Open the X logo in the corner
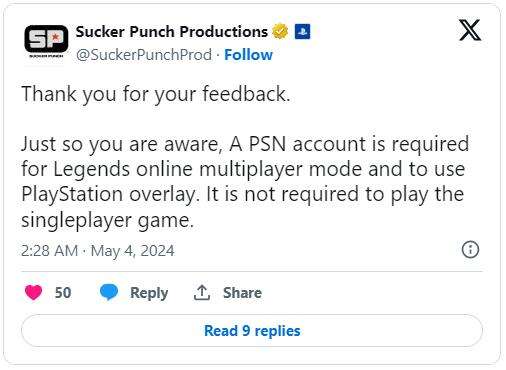The image size is (506, 370). coord(470,30)
